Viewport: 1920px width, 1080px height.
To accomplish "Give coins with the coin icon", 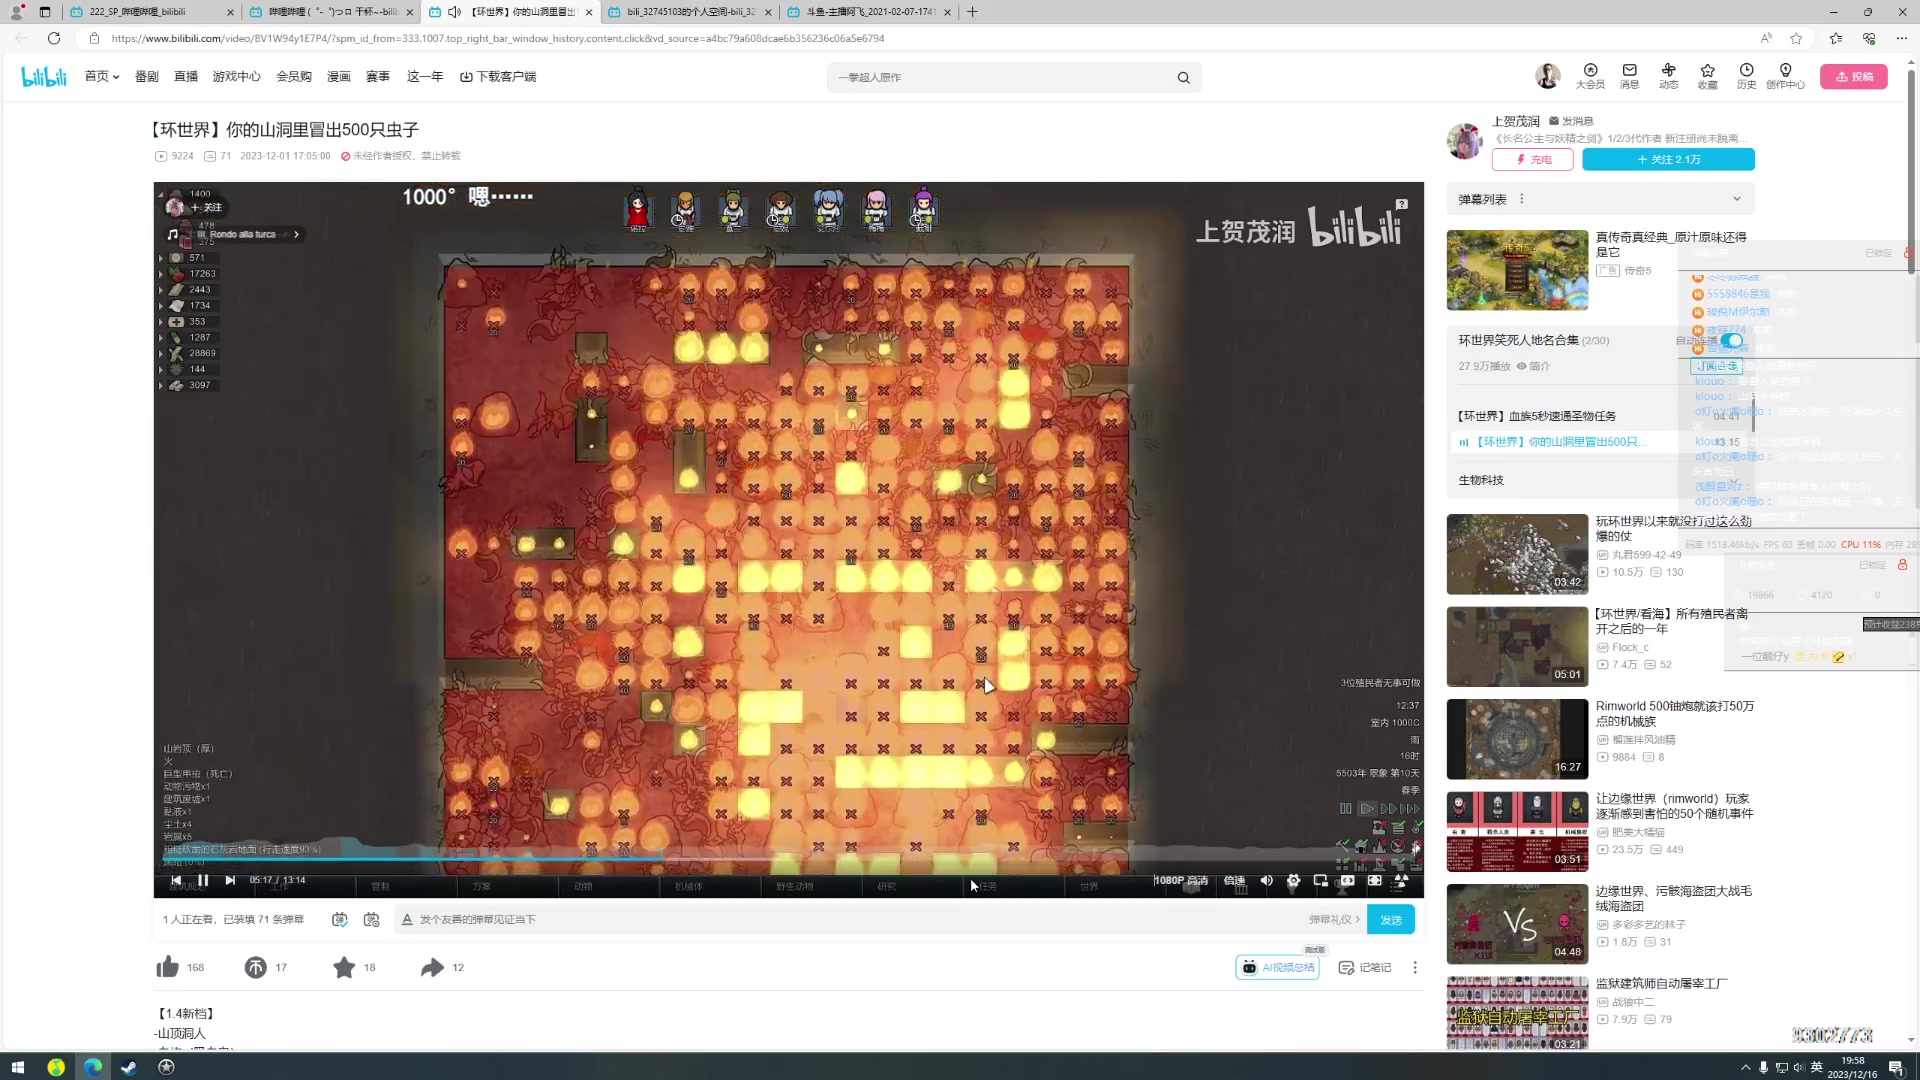I will click(255, 967).
